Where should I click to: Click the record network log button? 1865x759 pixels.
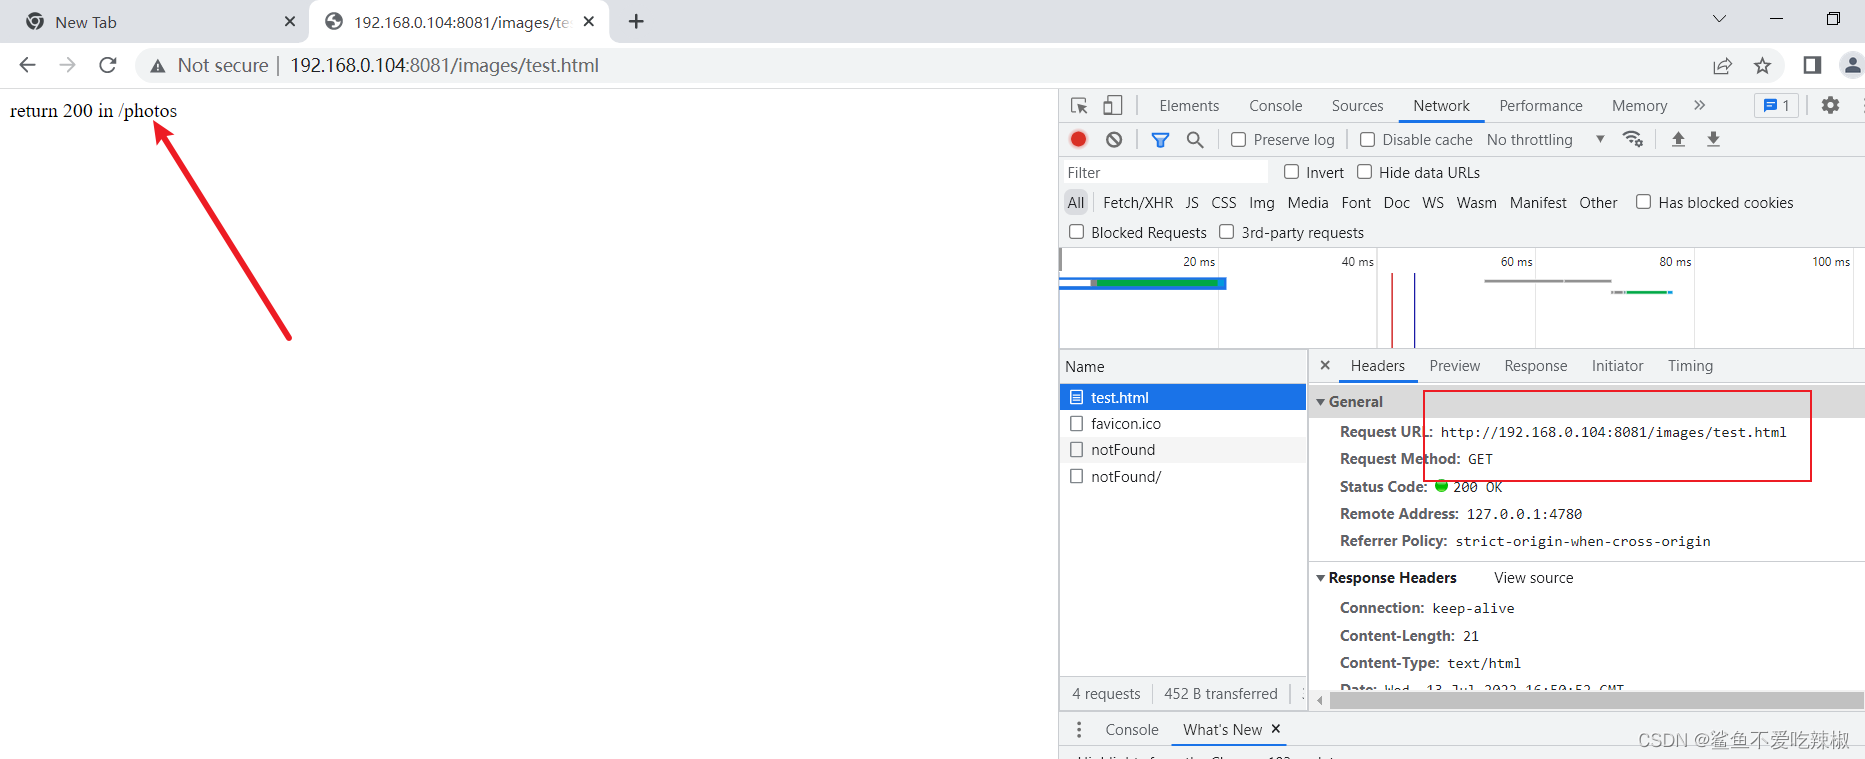[1078, 139]
